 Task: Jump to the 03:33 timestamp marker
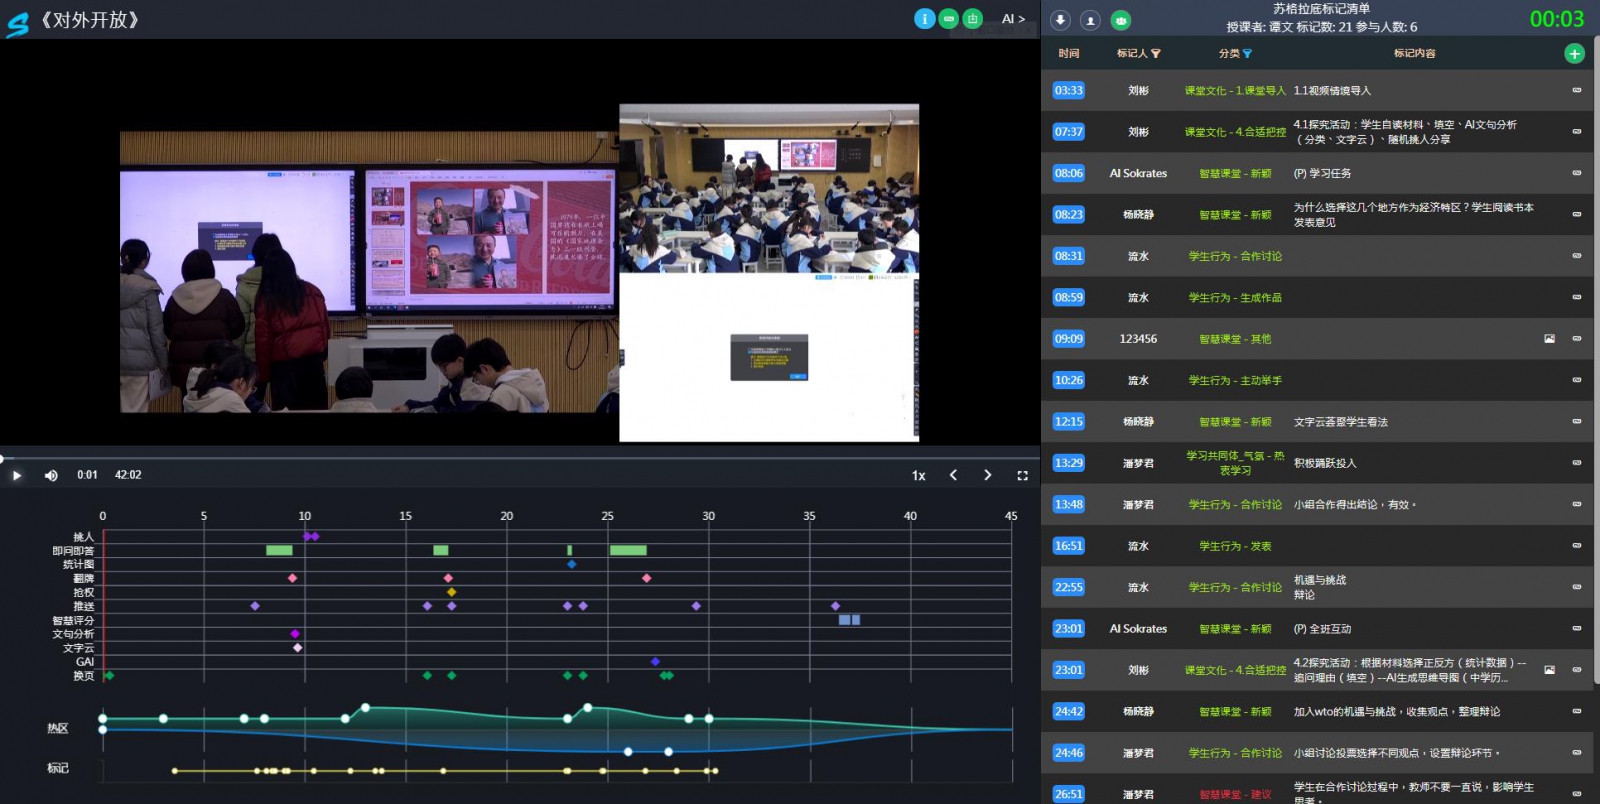click(x=1068, y=91)
